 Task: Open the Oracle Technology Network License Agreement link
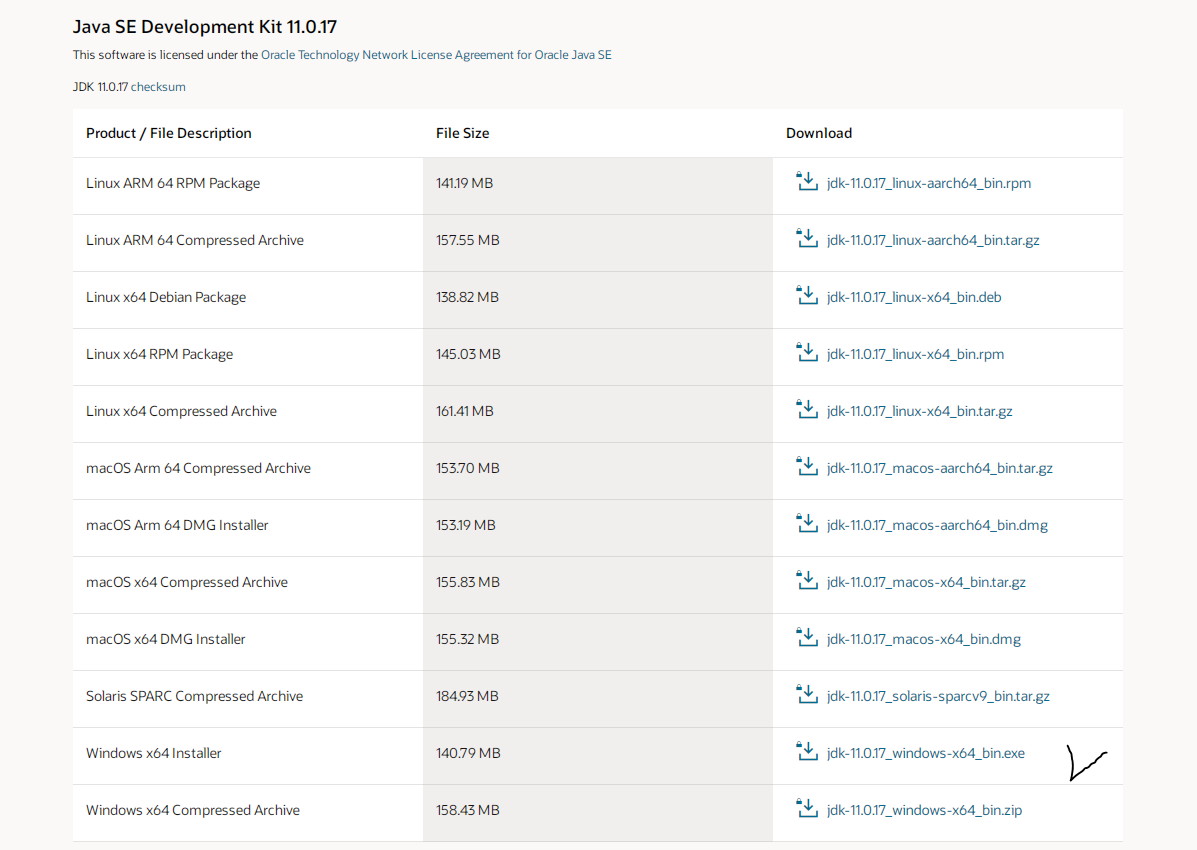[x=436, y=55]
